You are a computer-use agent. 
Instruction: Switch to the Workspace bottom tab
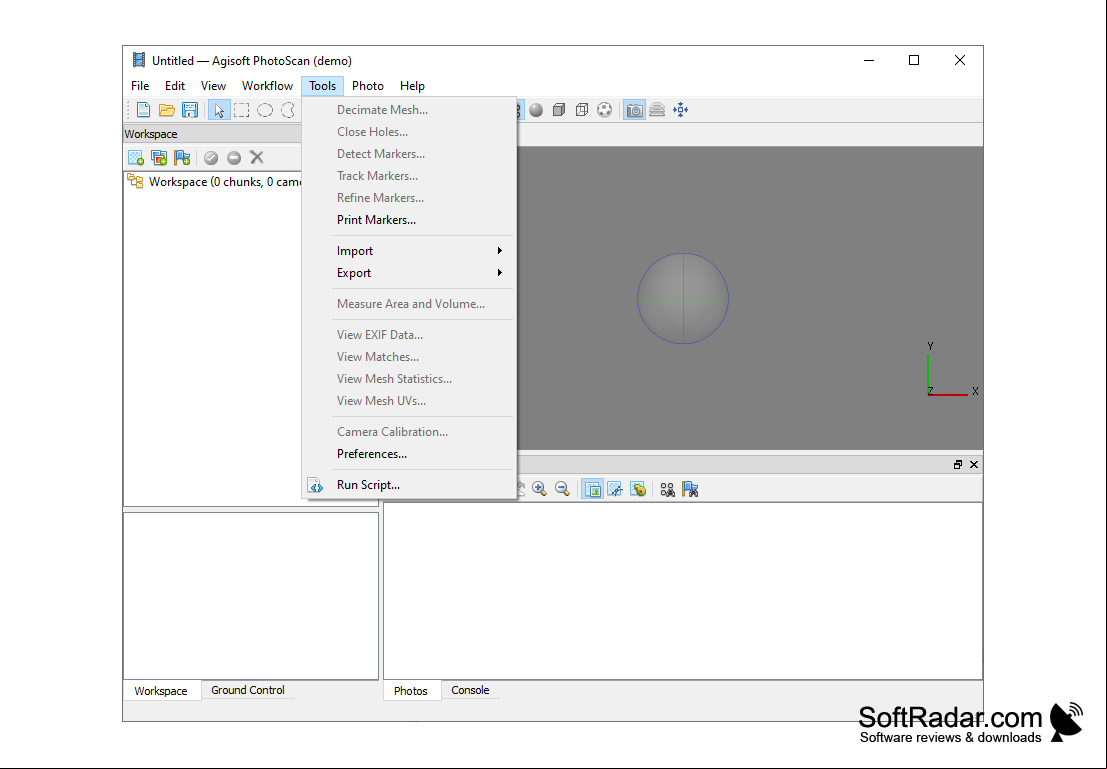tap(161, 691)
